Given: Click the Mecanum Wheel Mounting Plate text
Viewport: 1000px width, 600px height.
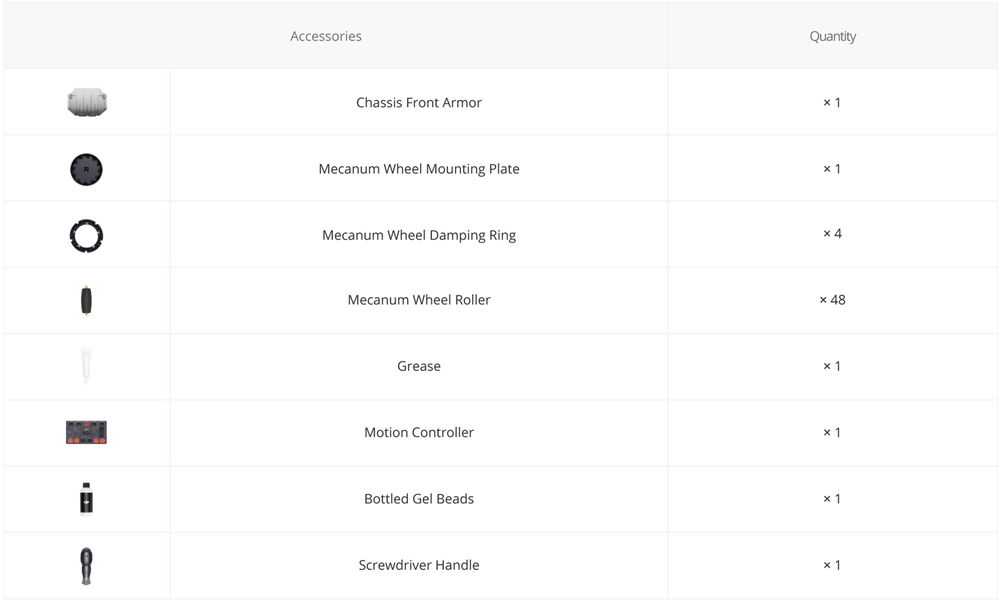Looking at the screenshot, I should tap(419, 169).
